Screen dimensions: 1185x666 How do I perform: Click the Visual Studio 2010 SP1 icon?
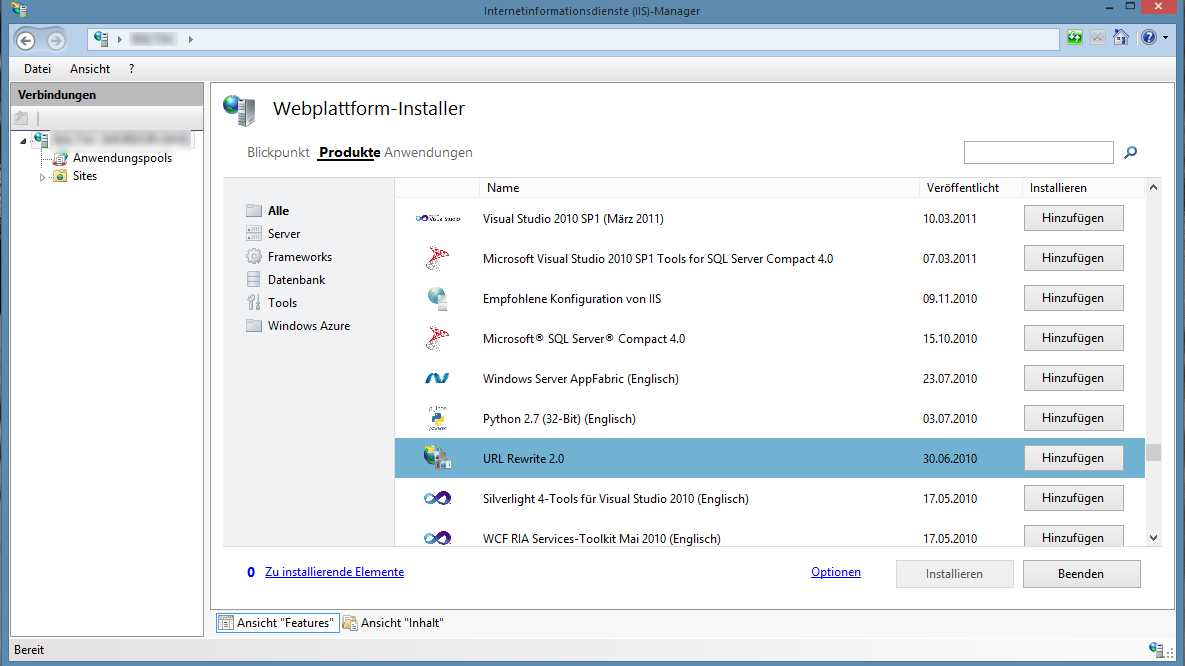438,218
